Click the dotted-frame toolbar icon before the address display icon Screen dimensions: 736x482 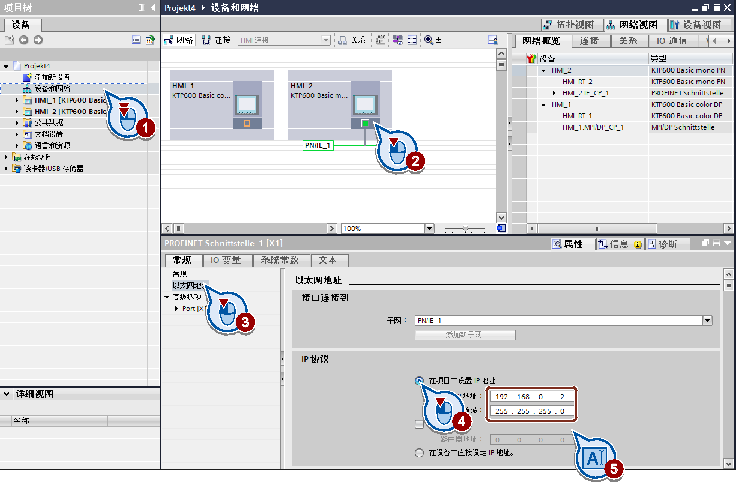click(x=381, y=40)
